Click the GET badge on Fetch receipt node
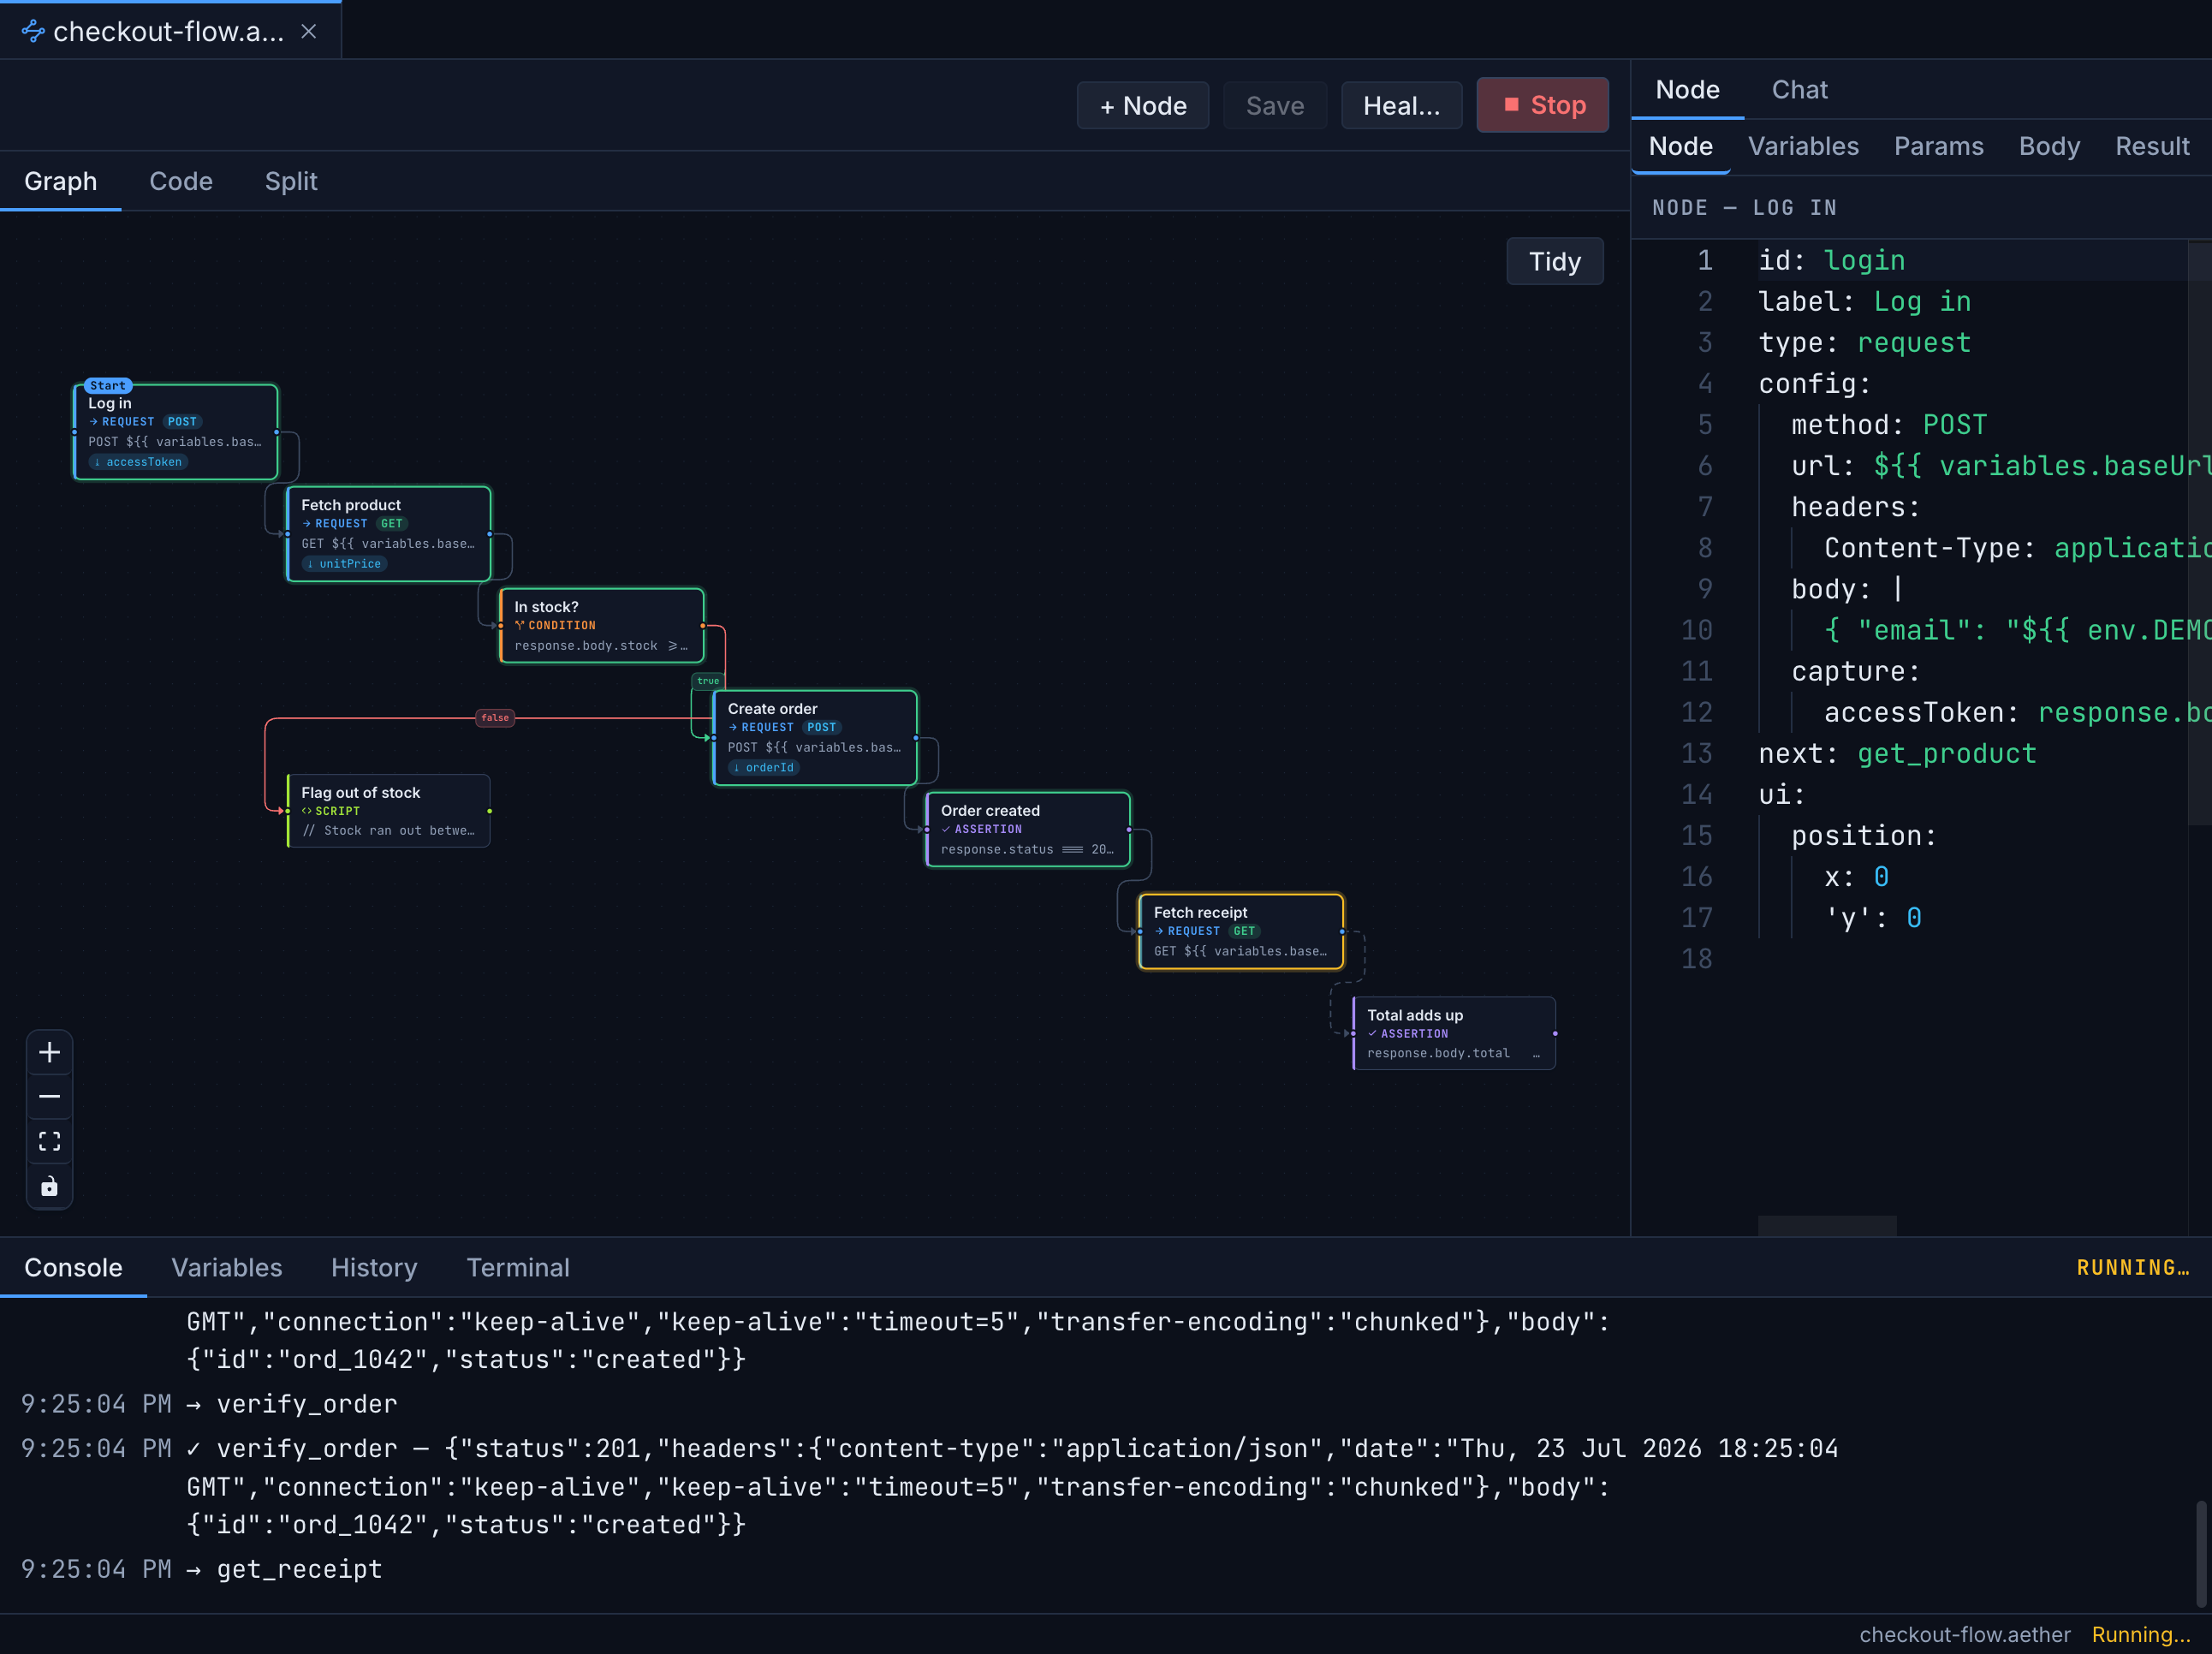The height and width of the screenshot is (1654, 2212). [x=1244, y=931]
